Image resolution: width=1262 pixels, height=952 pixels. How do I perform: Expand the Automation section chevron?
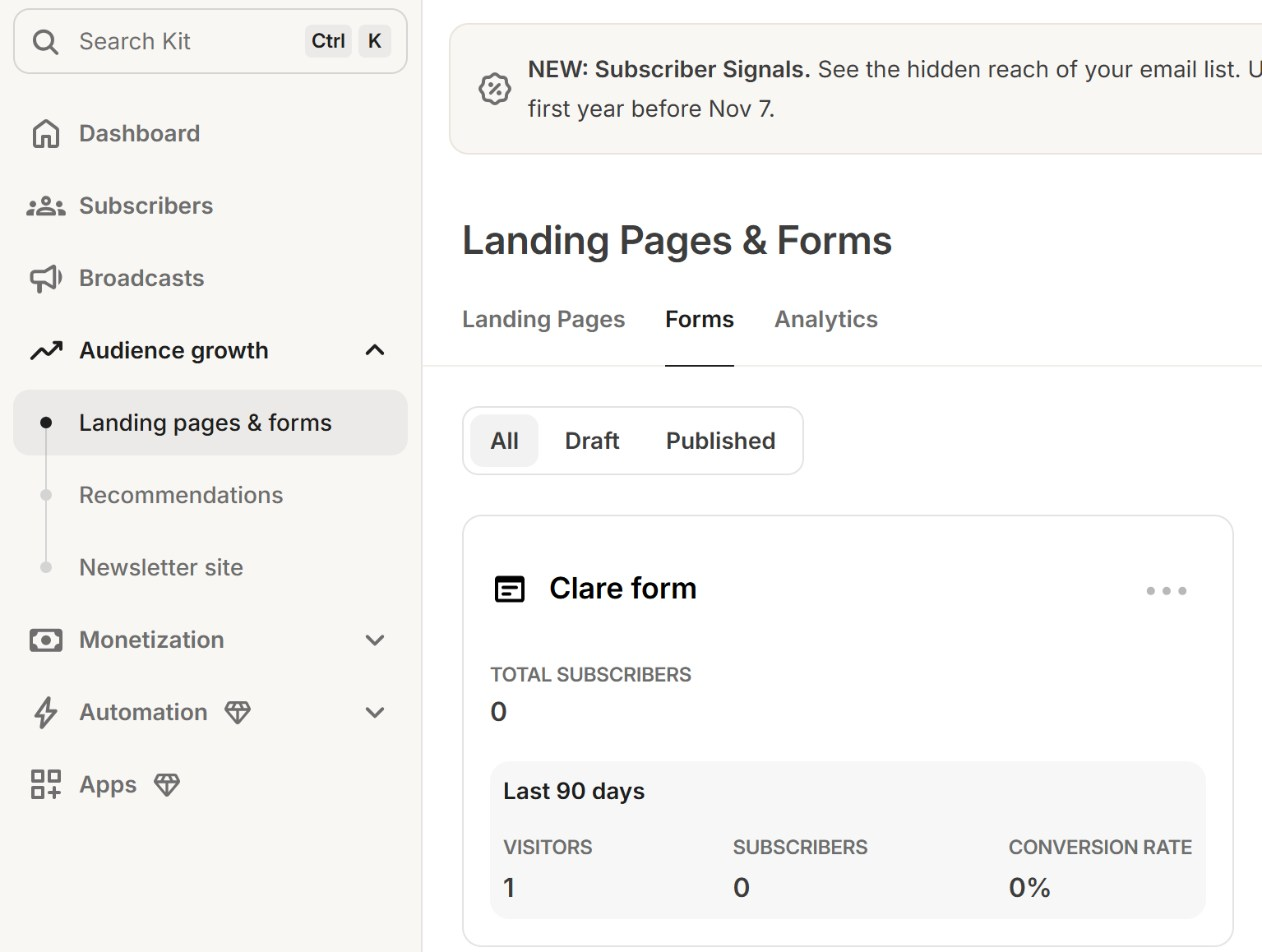pos(375,713)
